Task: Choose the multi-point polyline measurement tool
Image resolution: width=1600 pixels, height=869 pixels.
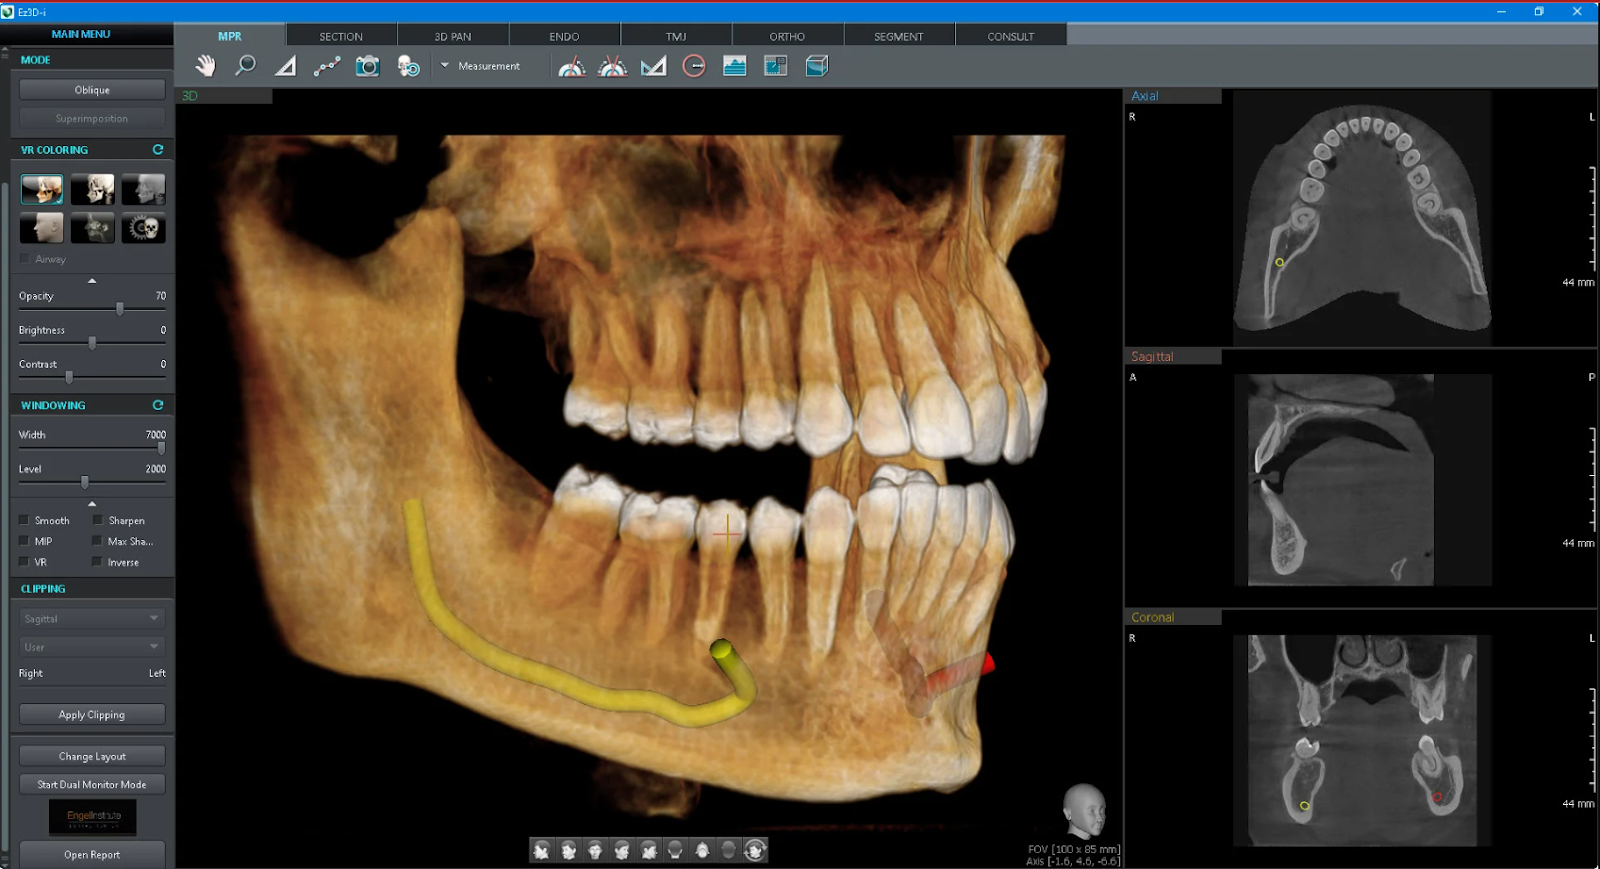Action: click(x=327, y=66)
